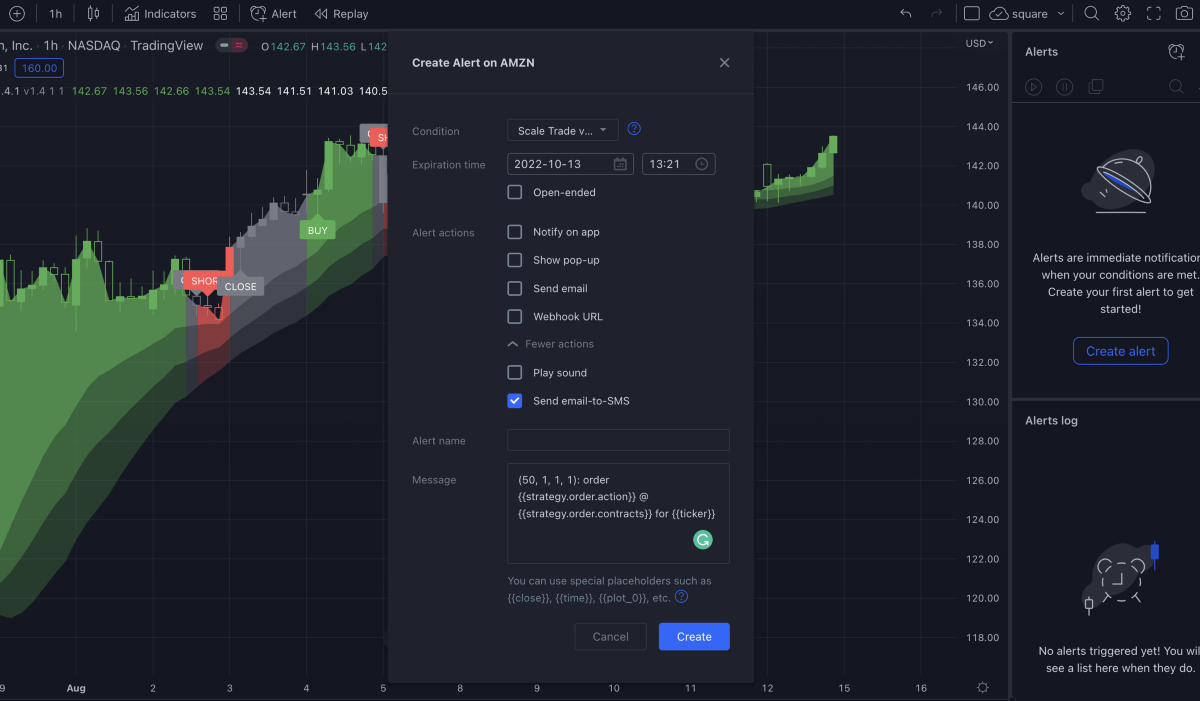Click the 'Aug' label on time axis
The width and height of the screenshot is (1200, 701).
[x=76, y=688]
